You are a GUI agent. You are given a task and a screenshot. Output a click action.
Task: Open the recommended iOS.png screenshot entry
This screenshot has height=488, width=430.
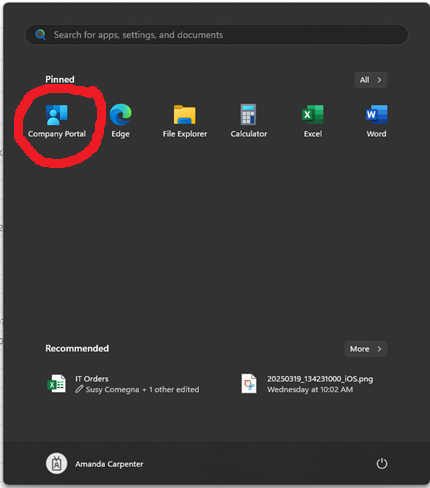click(x=308, y=384)
